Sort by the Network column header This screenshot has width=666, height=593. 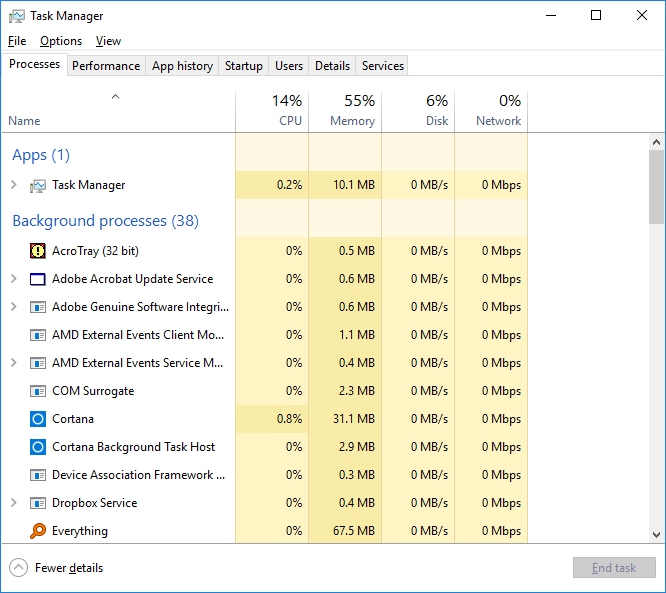click(x=491, y=111)
